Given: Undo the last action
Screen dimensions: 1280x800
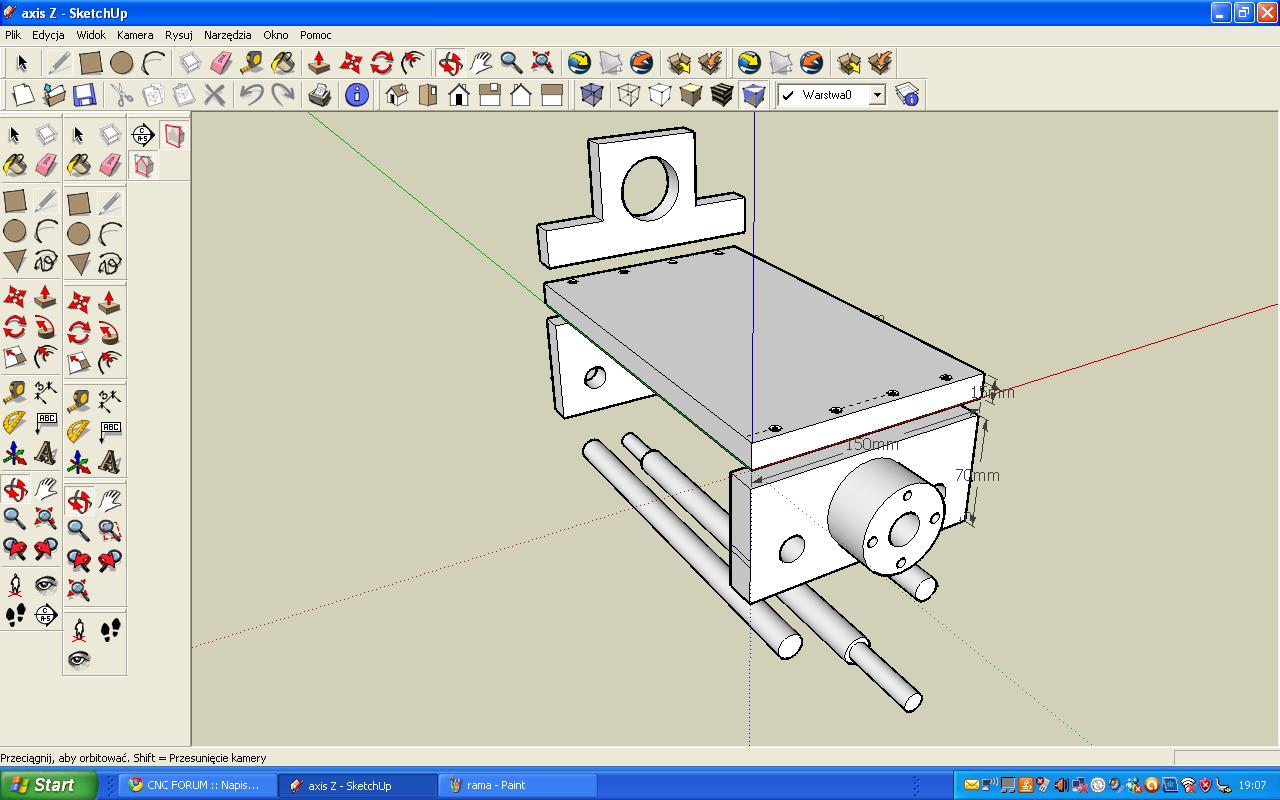Looking at the screenshot, I should tap(252, 95).
